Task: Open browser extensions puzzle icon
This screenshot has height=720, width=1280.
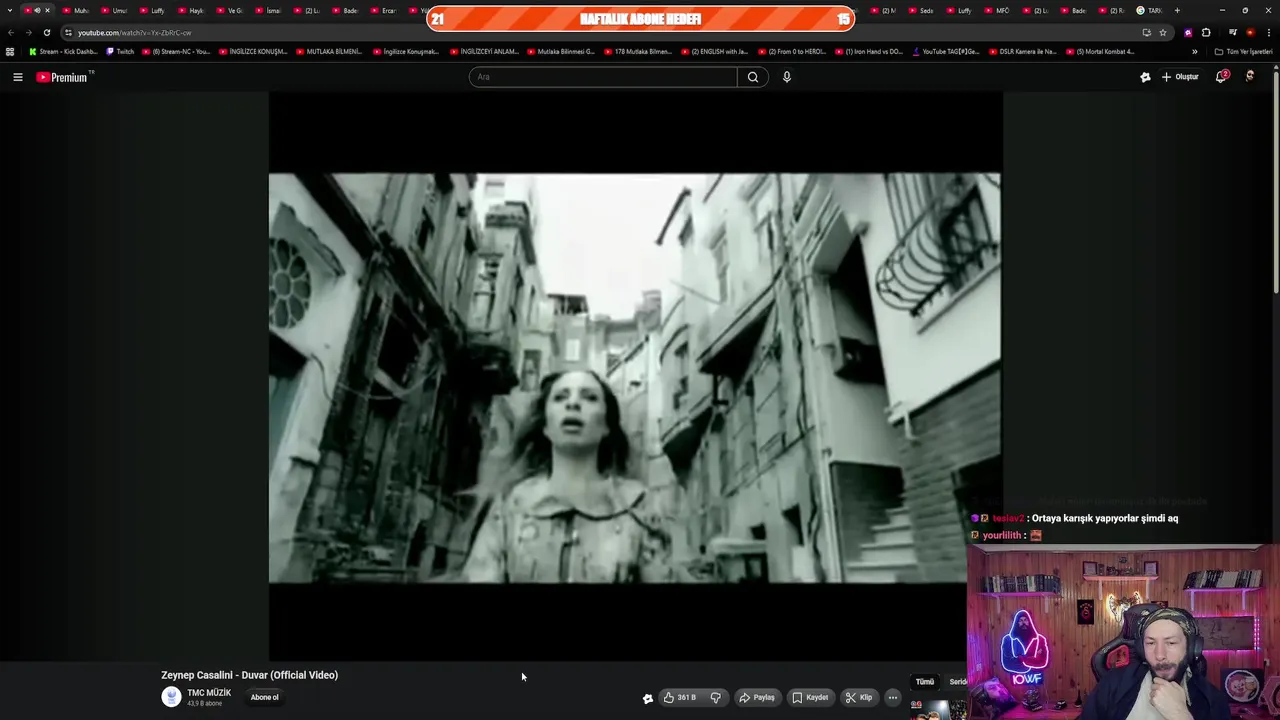Action: coord(1206,32)
